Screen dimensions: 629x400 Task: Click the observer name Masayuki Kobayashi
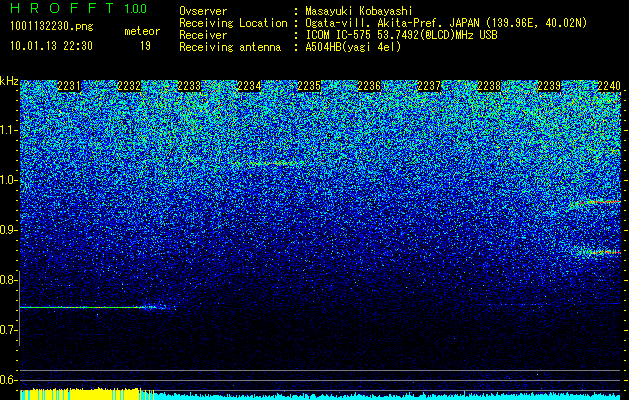[359, 11]
